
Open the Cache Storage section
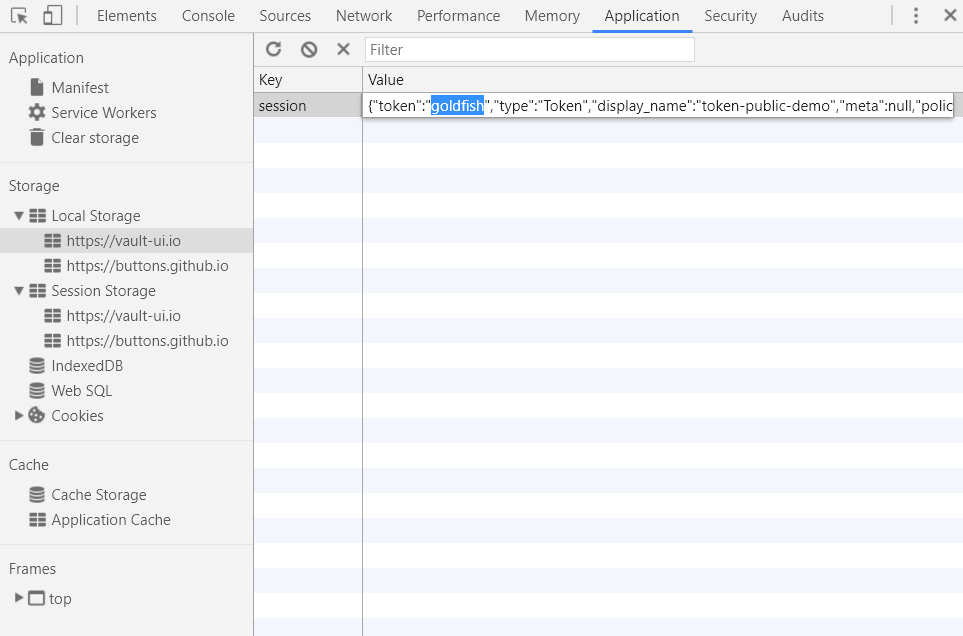coord(99,494)
